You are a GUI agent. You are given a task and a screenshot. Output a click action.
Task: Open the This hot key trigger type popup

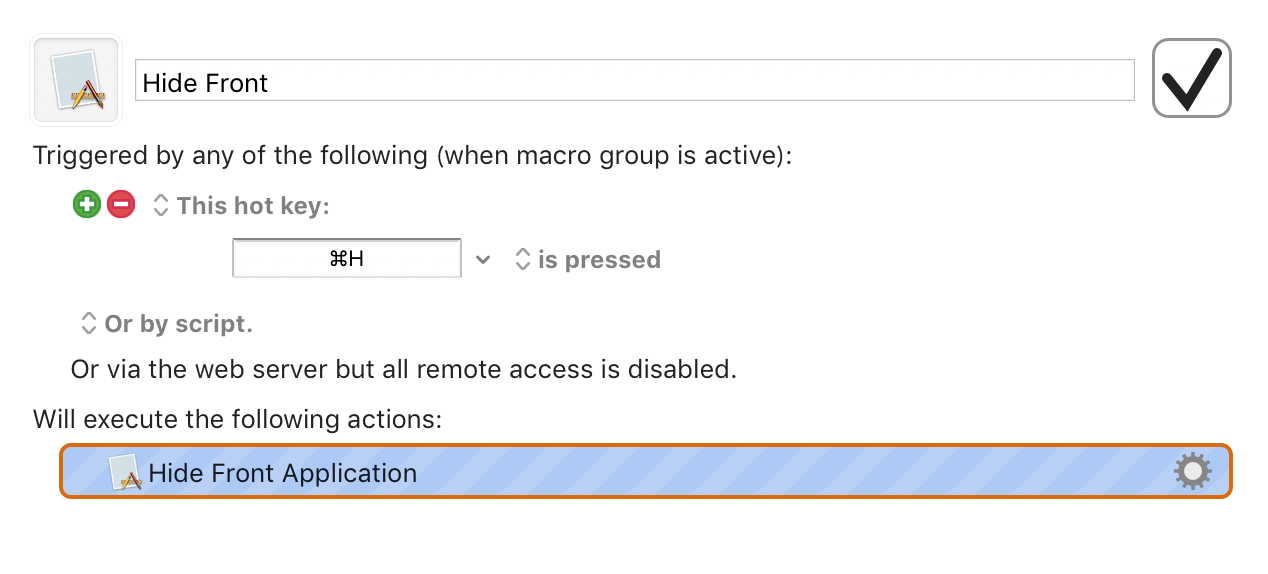[241, 206]
